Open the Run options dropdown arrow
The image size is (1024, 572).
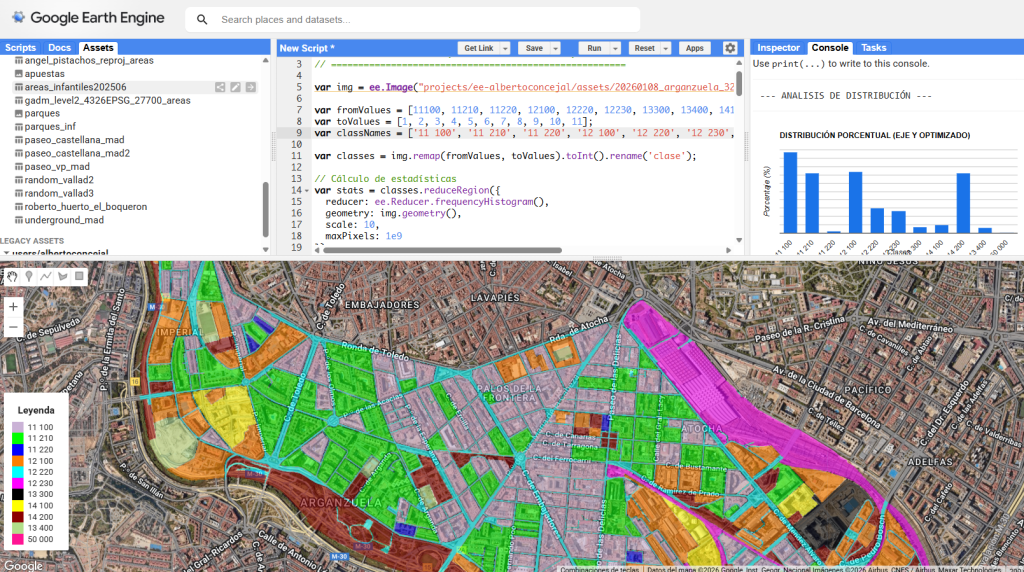pyautogui.click(x=617, y=48)
